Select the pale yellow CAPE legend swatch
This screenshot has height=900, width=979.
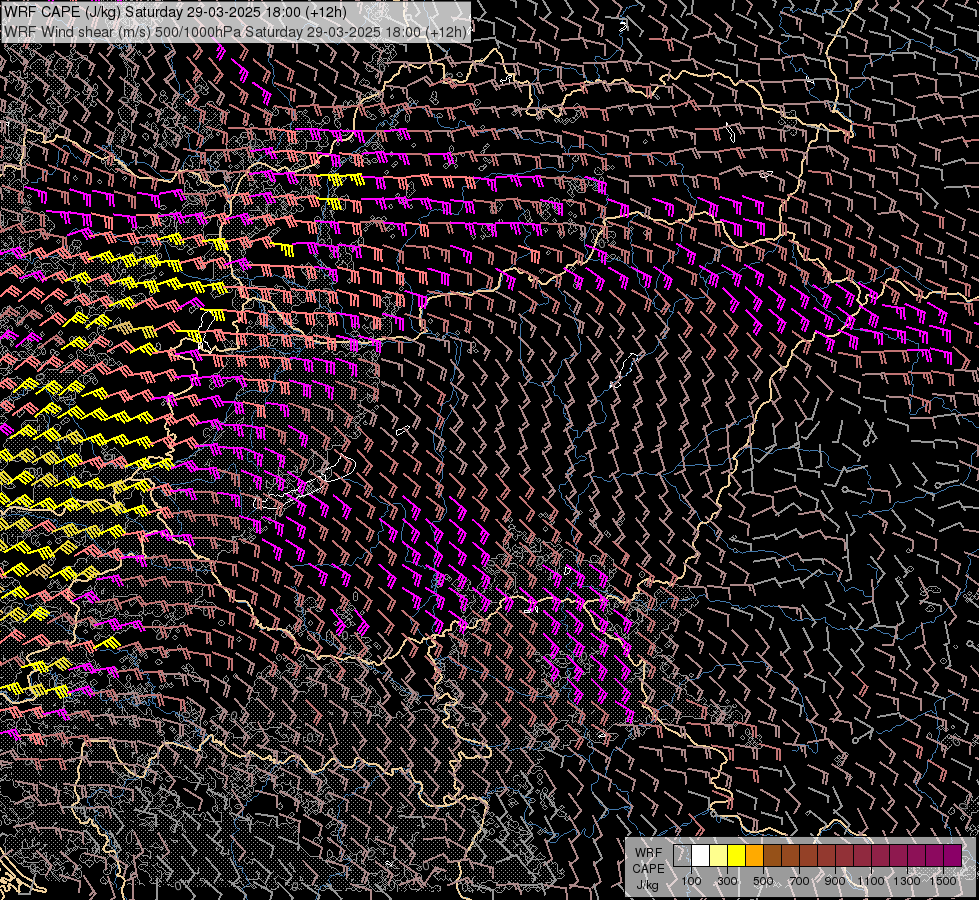[x=719, y=855]
